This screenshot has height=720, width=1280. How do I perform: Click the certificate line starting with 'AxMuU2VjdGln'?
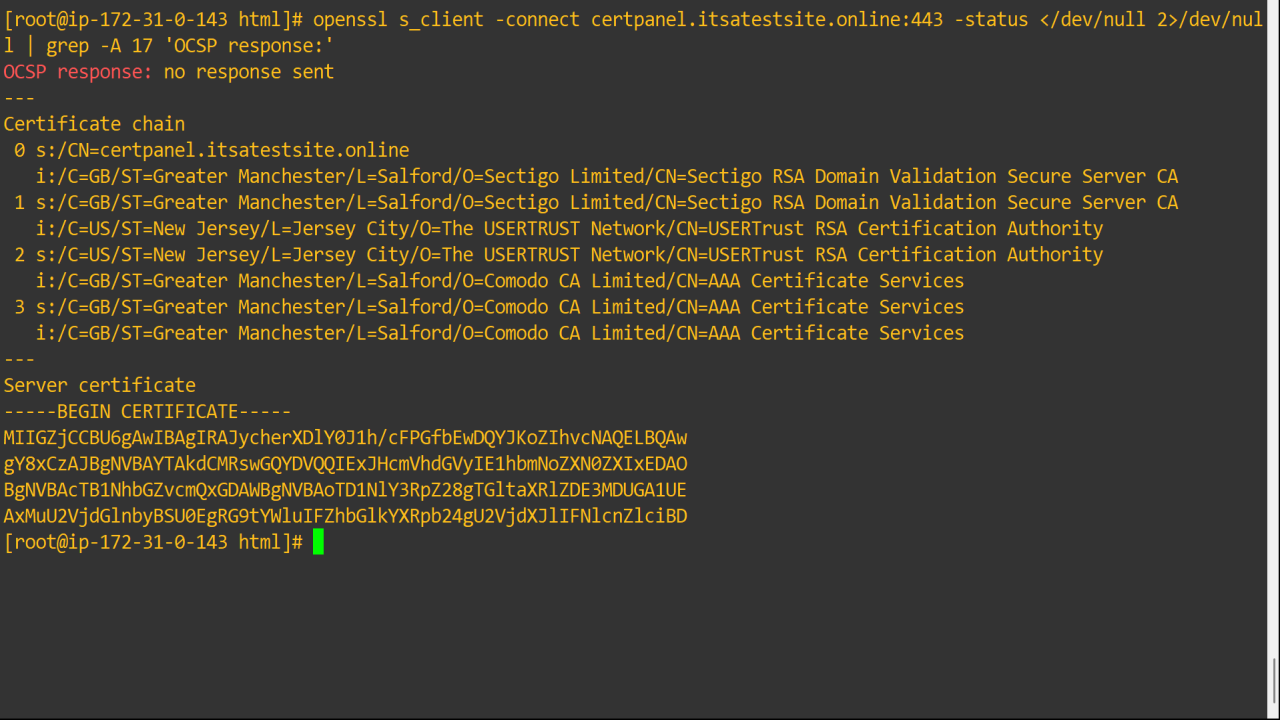click(345, 516)
